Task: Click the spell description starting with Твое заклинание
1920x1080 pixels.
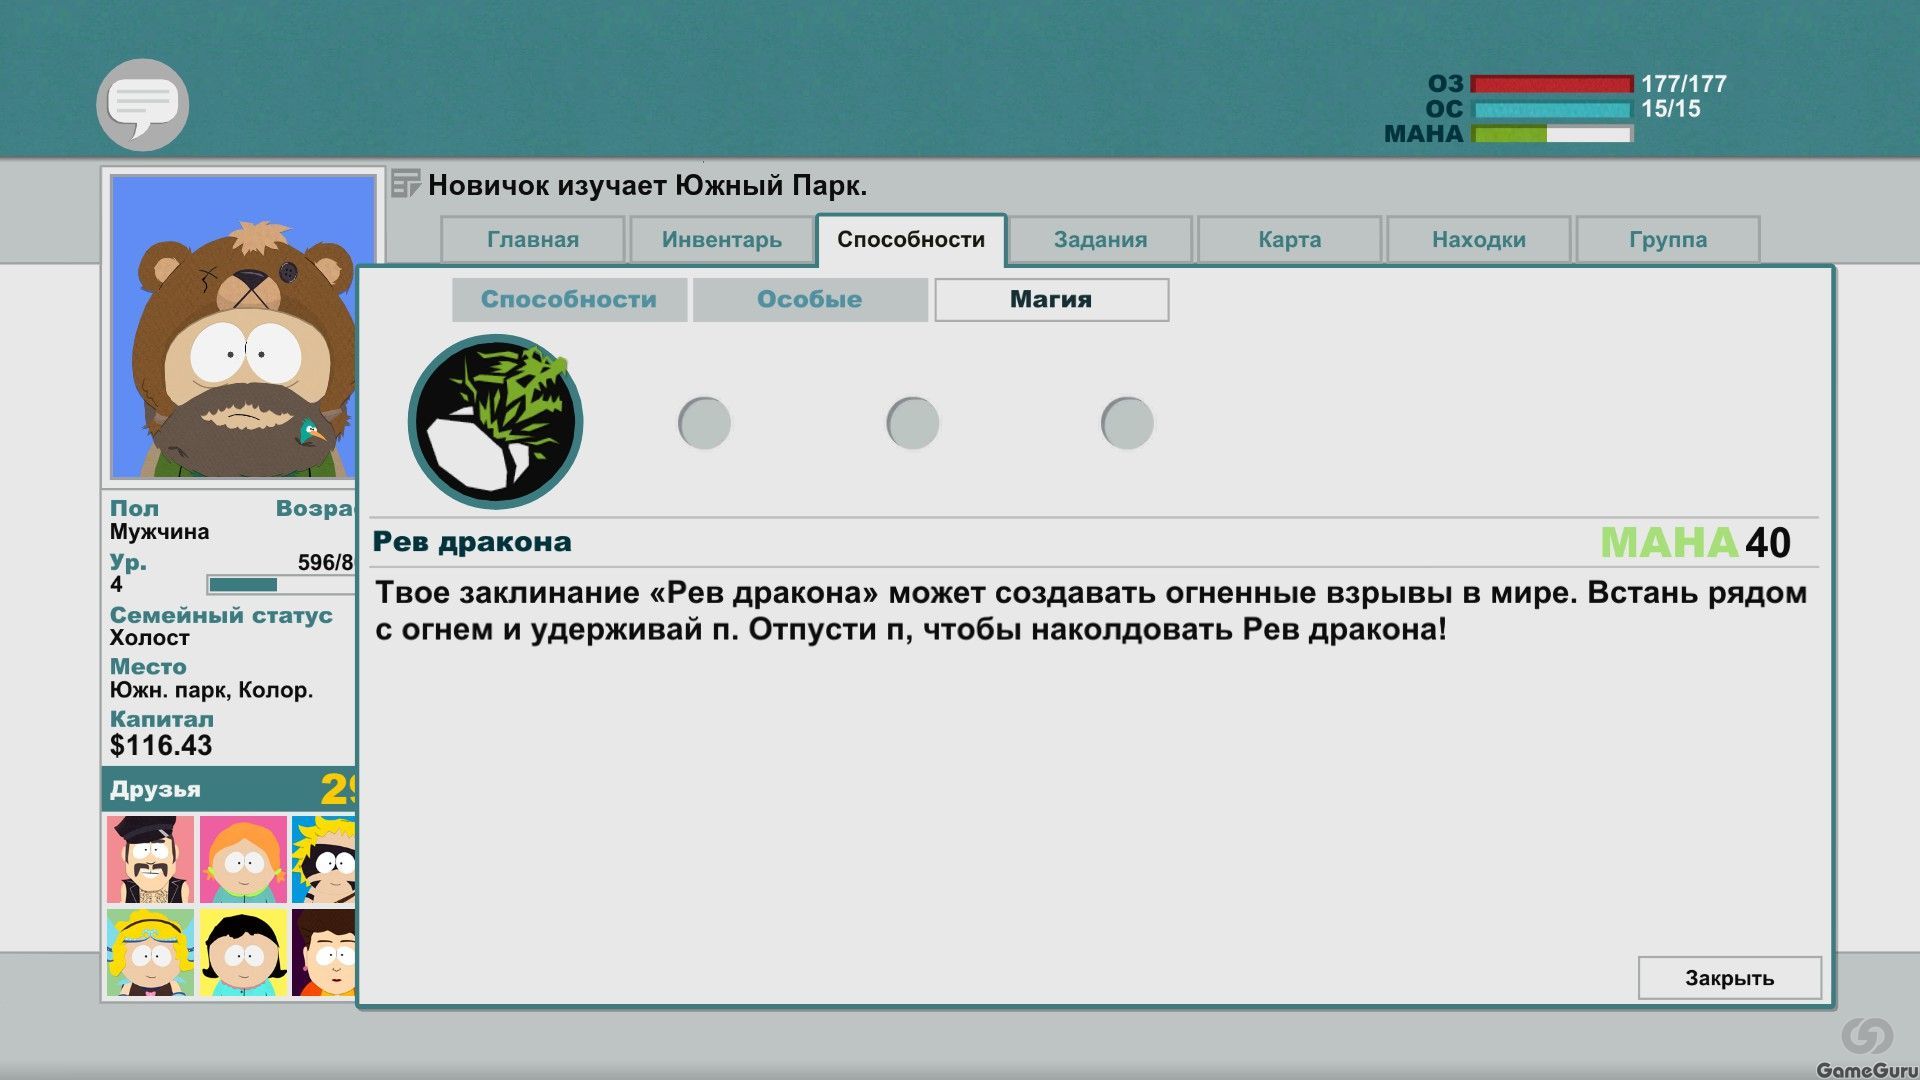Action: 1090,611
